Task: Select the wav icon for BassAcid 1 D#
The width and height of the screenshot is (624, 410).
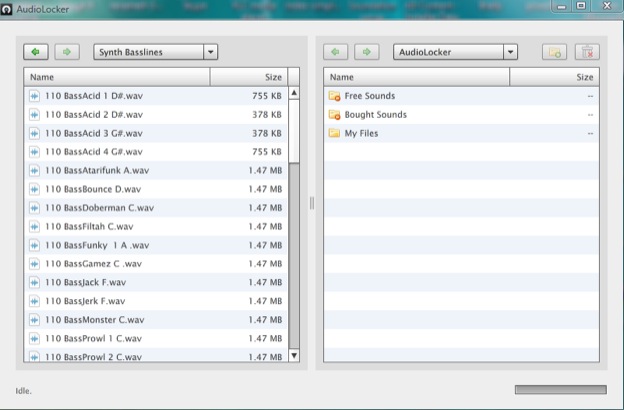Action: point(35,96)
